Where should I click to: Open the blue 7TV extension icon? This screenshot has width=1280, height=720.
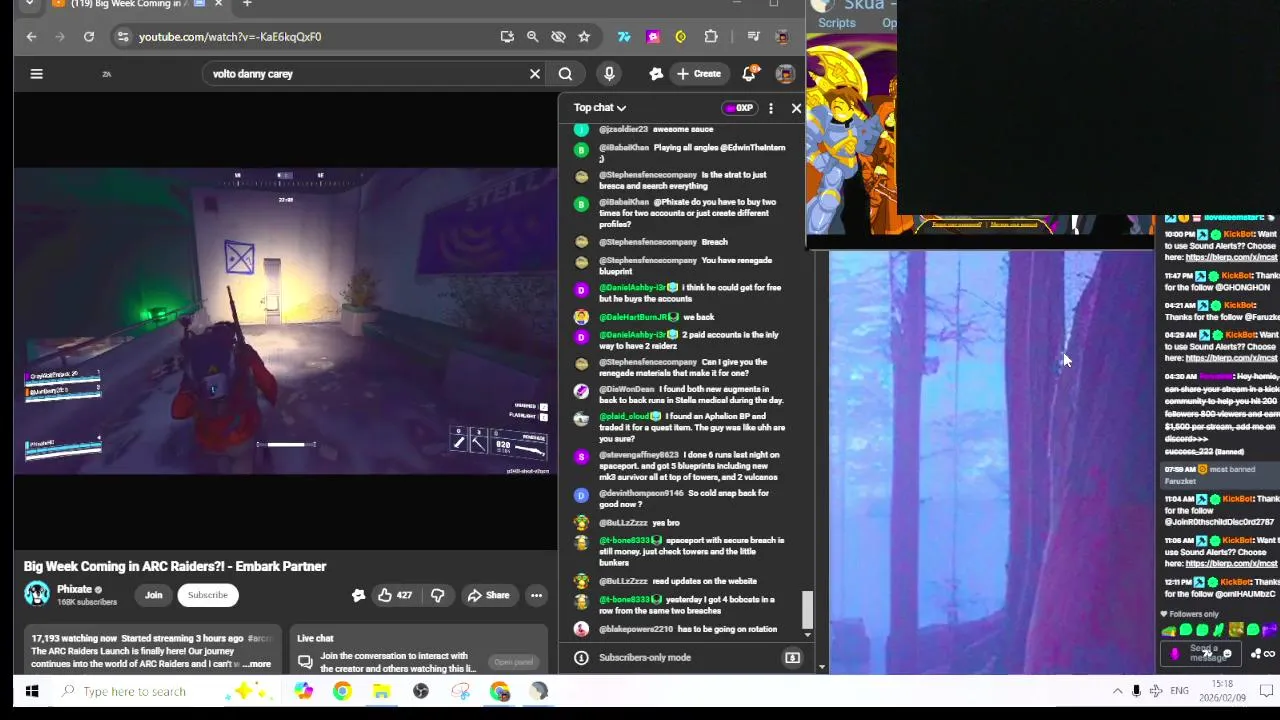(624, 37)
